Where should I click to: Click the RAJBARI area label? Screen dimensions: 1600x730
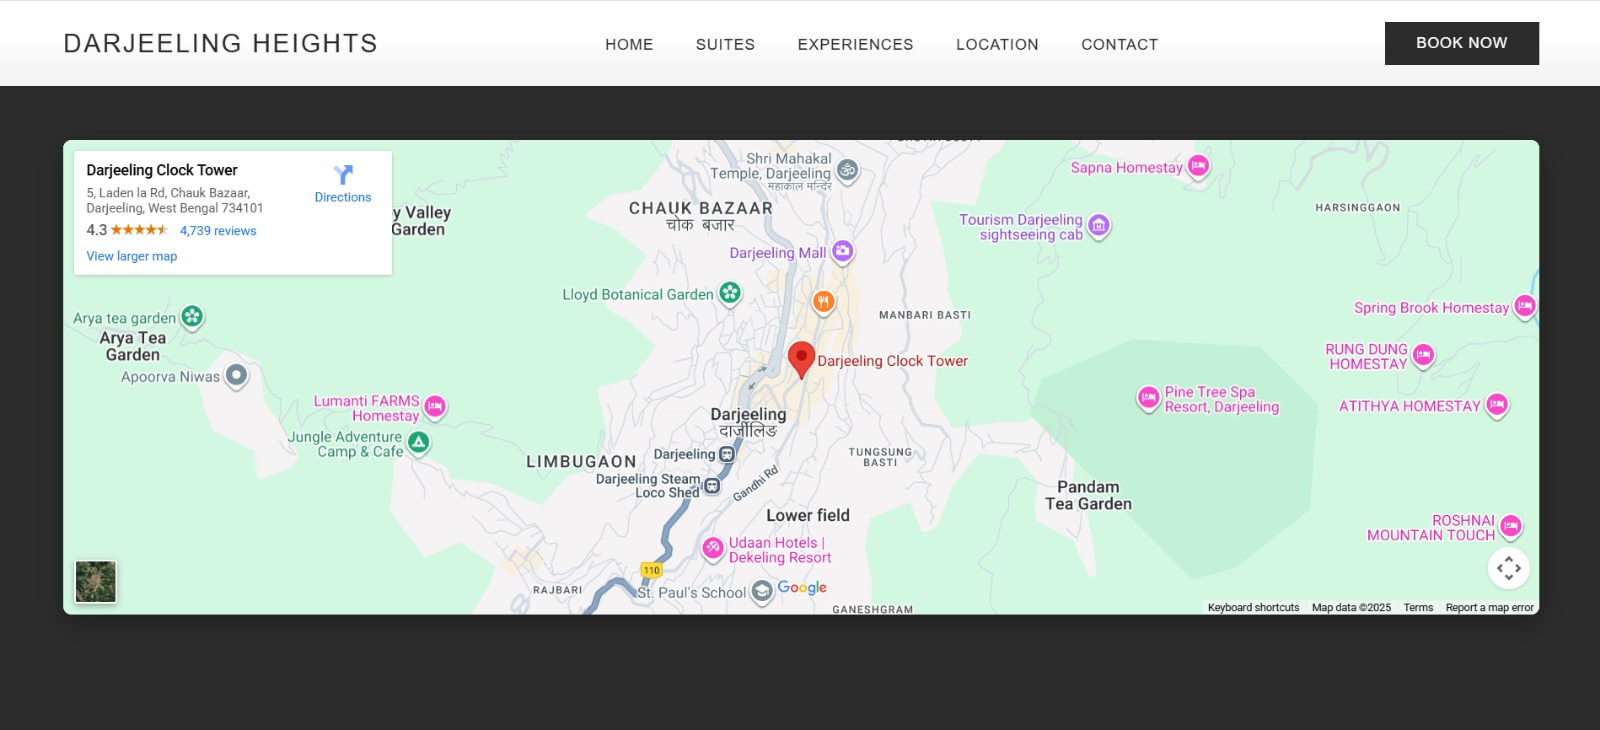(558, 590)
